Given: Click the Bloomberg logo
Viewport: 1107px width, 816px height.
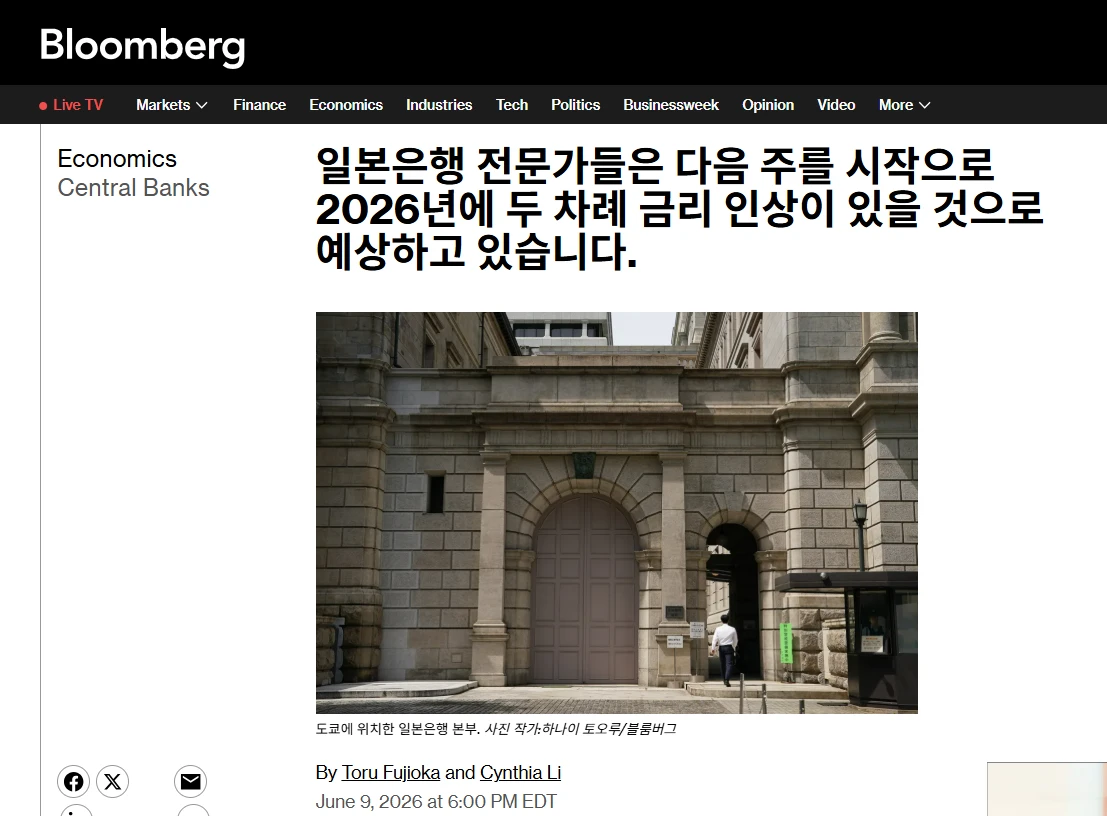Looking at the screenshot, I should (142, 46).
